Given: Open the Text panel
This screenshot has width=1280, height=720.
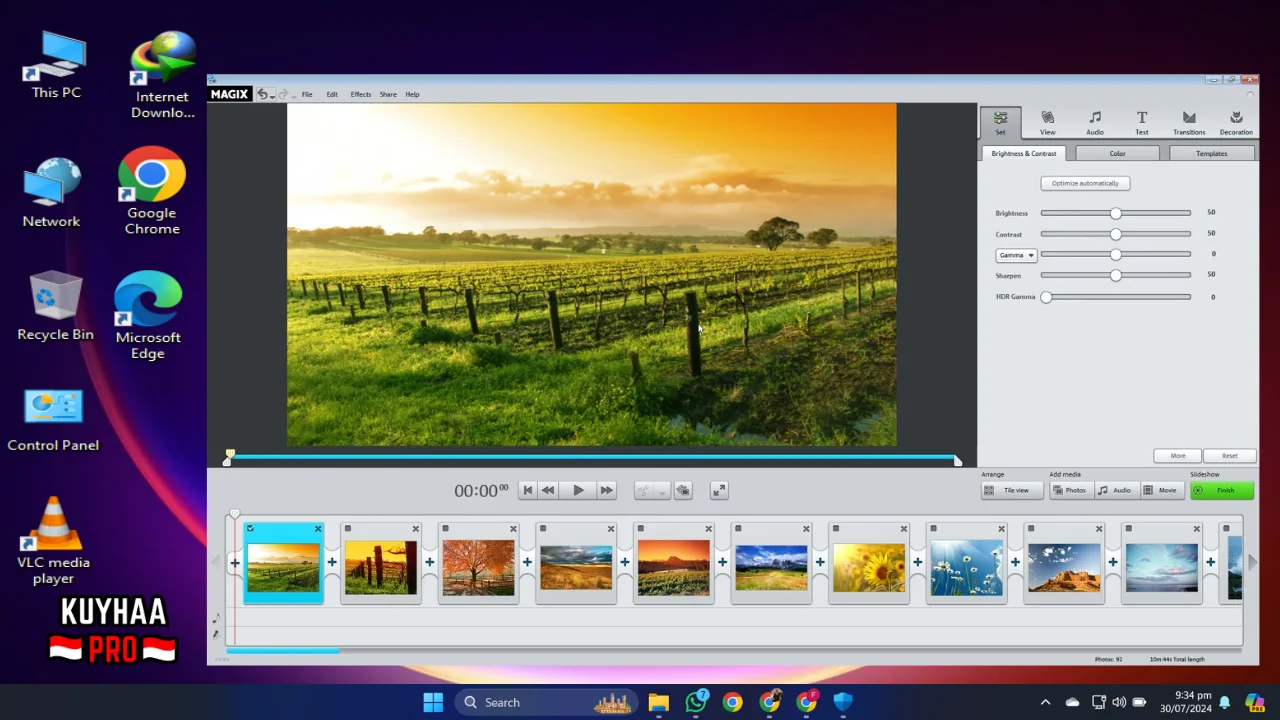Looking at the screenshot, I should pos(1142,122).
